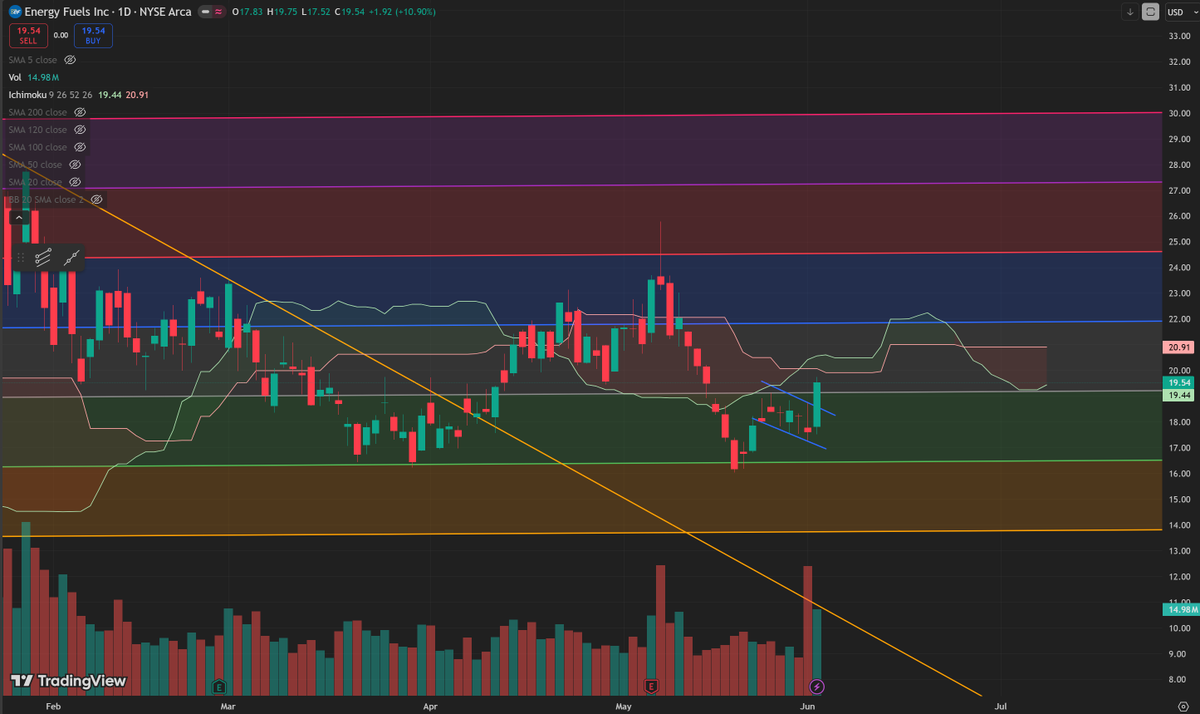Open the purple lightning event marker in June
Screen dimensions: 1200x714
(817, 686)
